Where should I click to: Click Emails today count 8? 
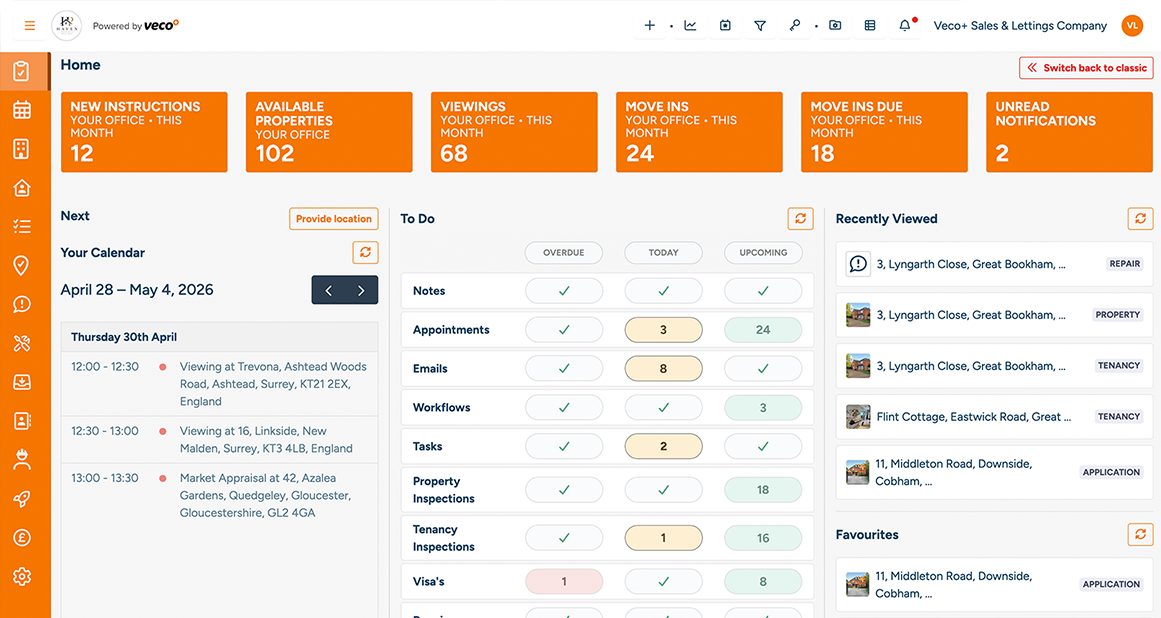(663, 369)
